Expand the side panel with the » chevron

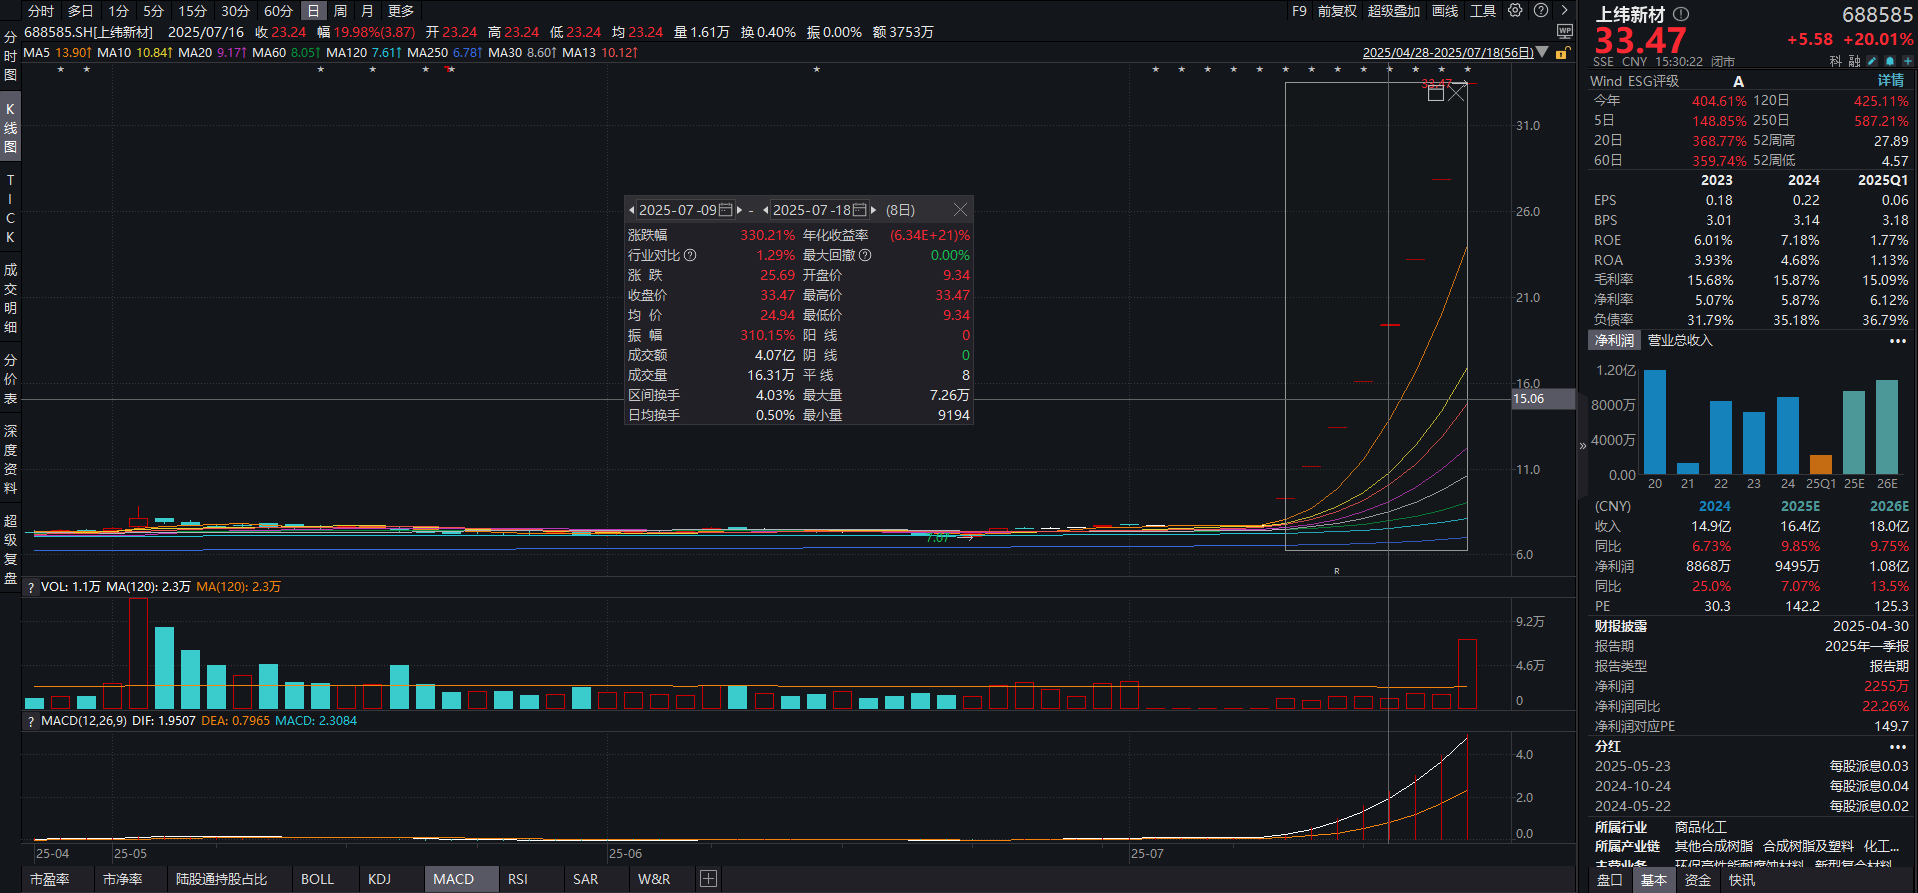tap(1583, 446)
